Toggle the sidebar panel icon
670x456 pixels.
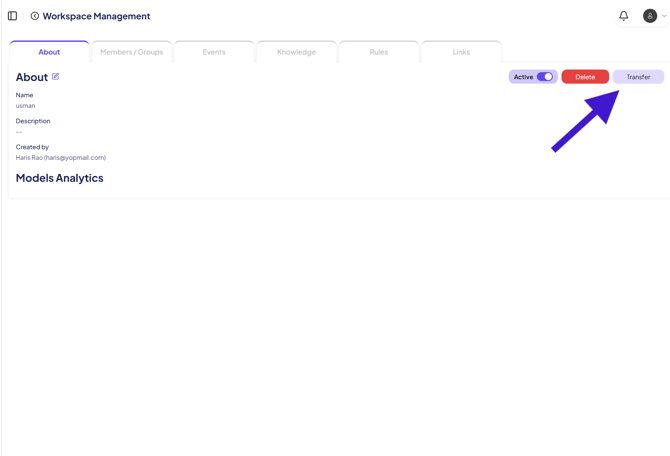[12, 16]
